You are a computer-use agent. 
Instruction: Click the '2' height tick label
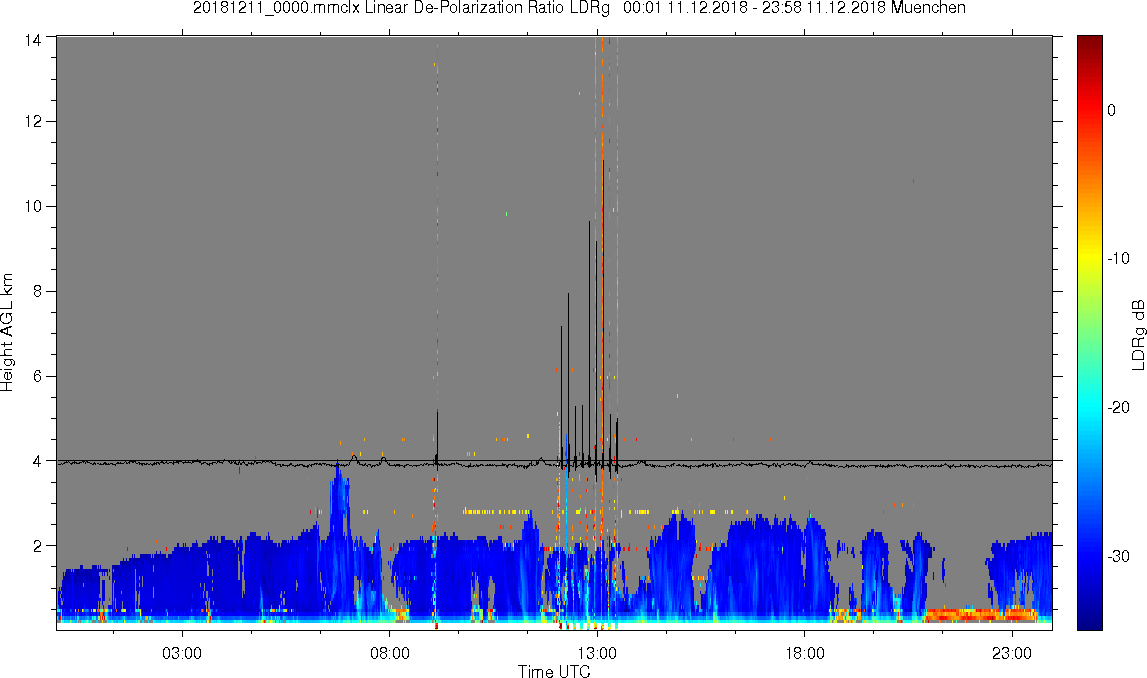pyautogui.click(x=37, y=546)
